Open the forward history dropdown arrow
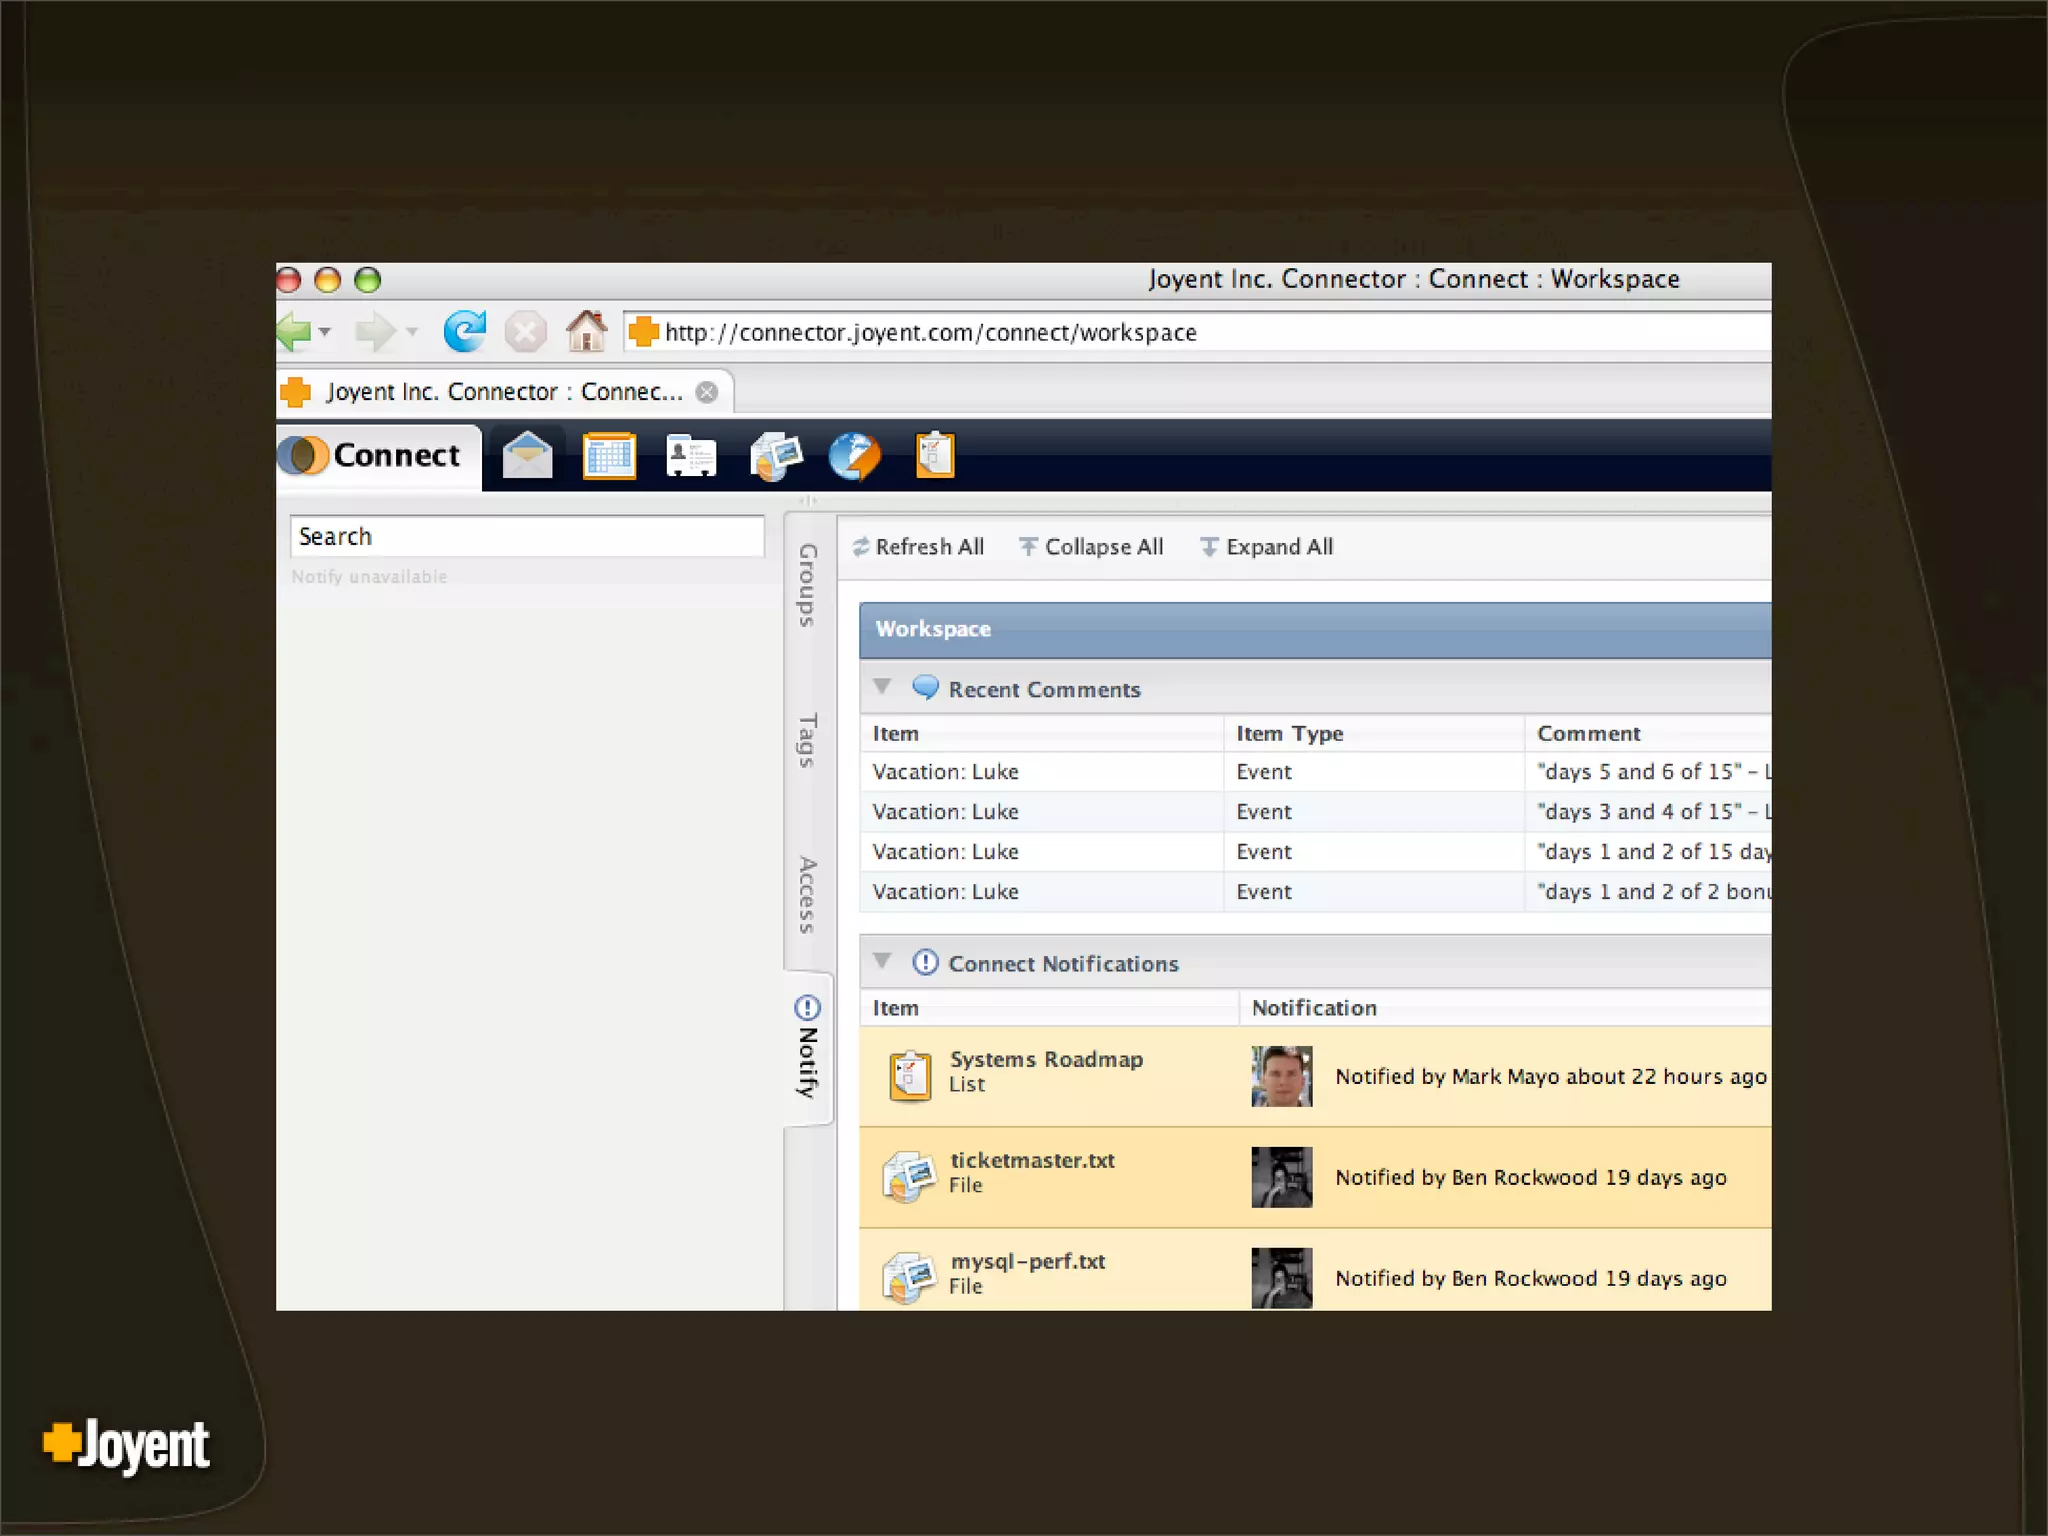The width and height of the screenshot is (2048, 1536). [411, 332]
